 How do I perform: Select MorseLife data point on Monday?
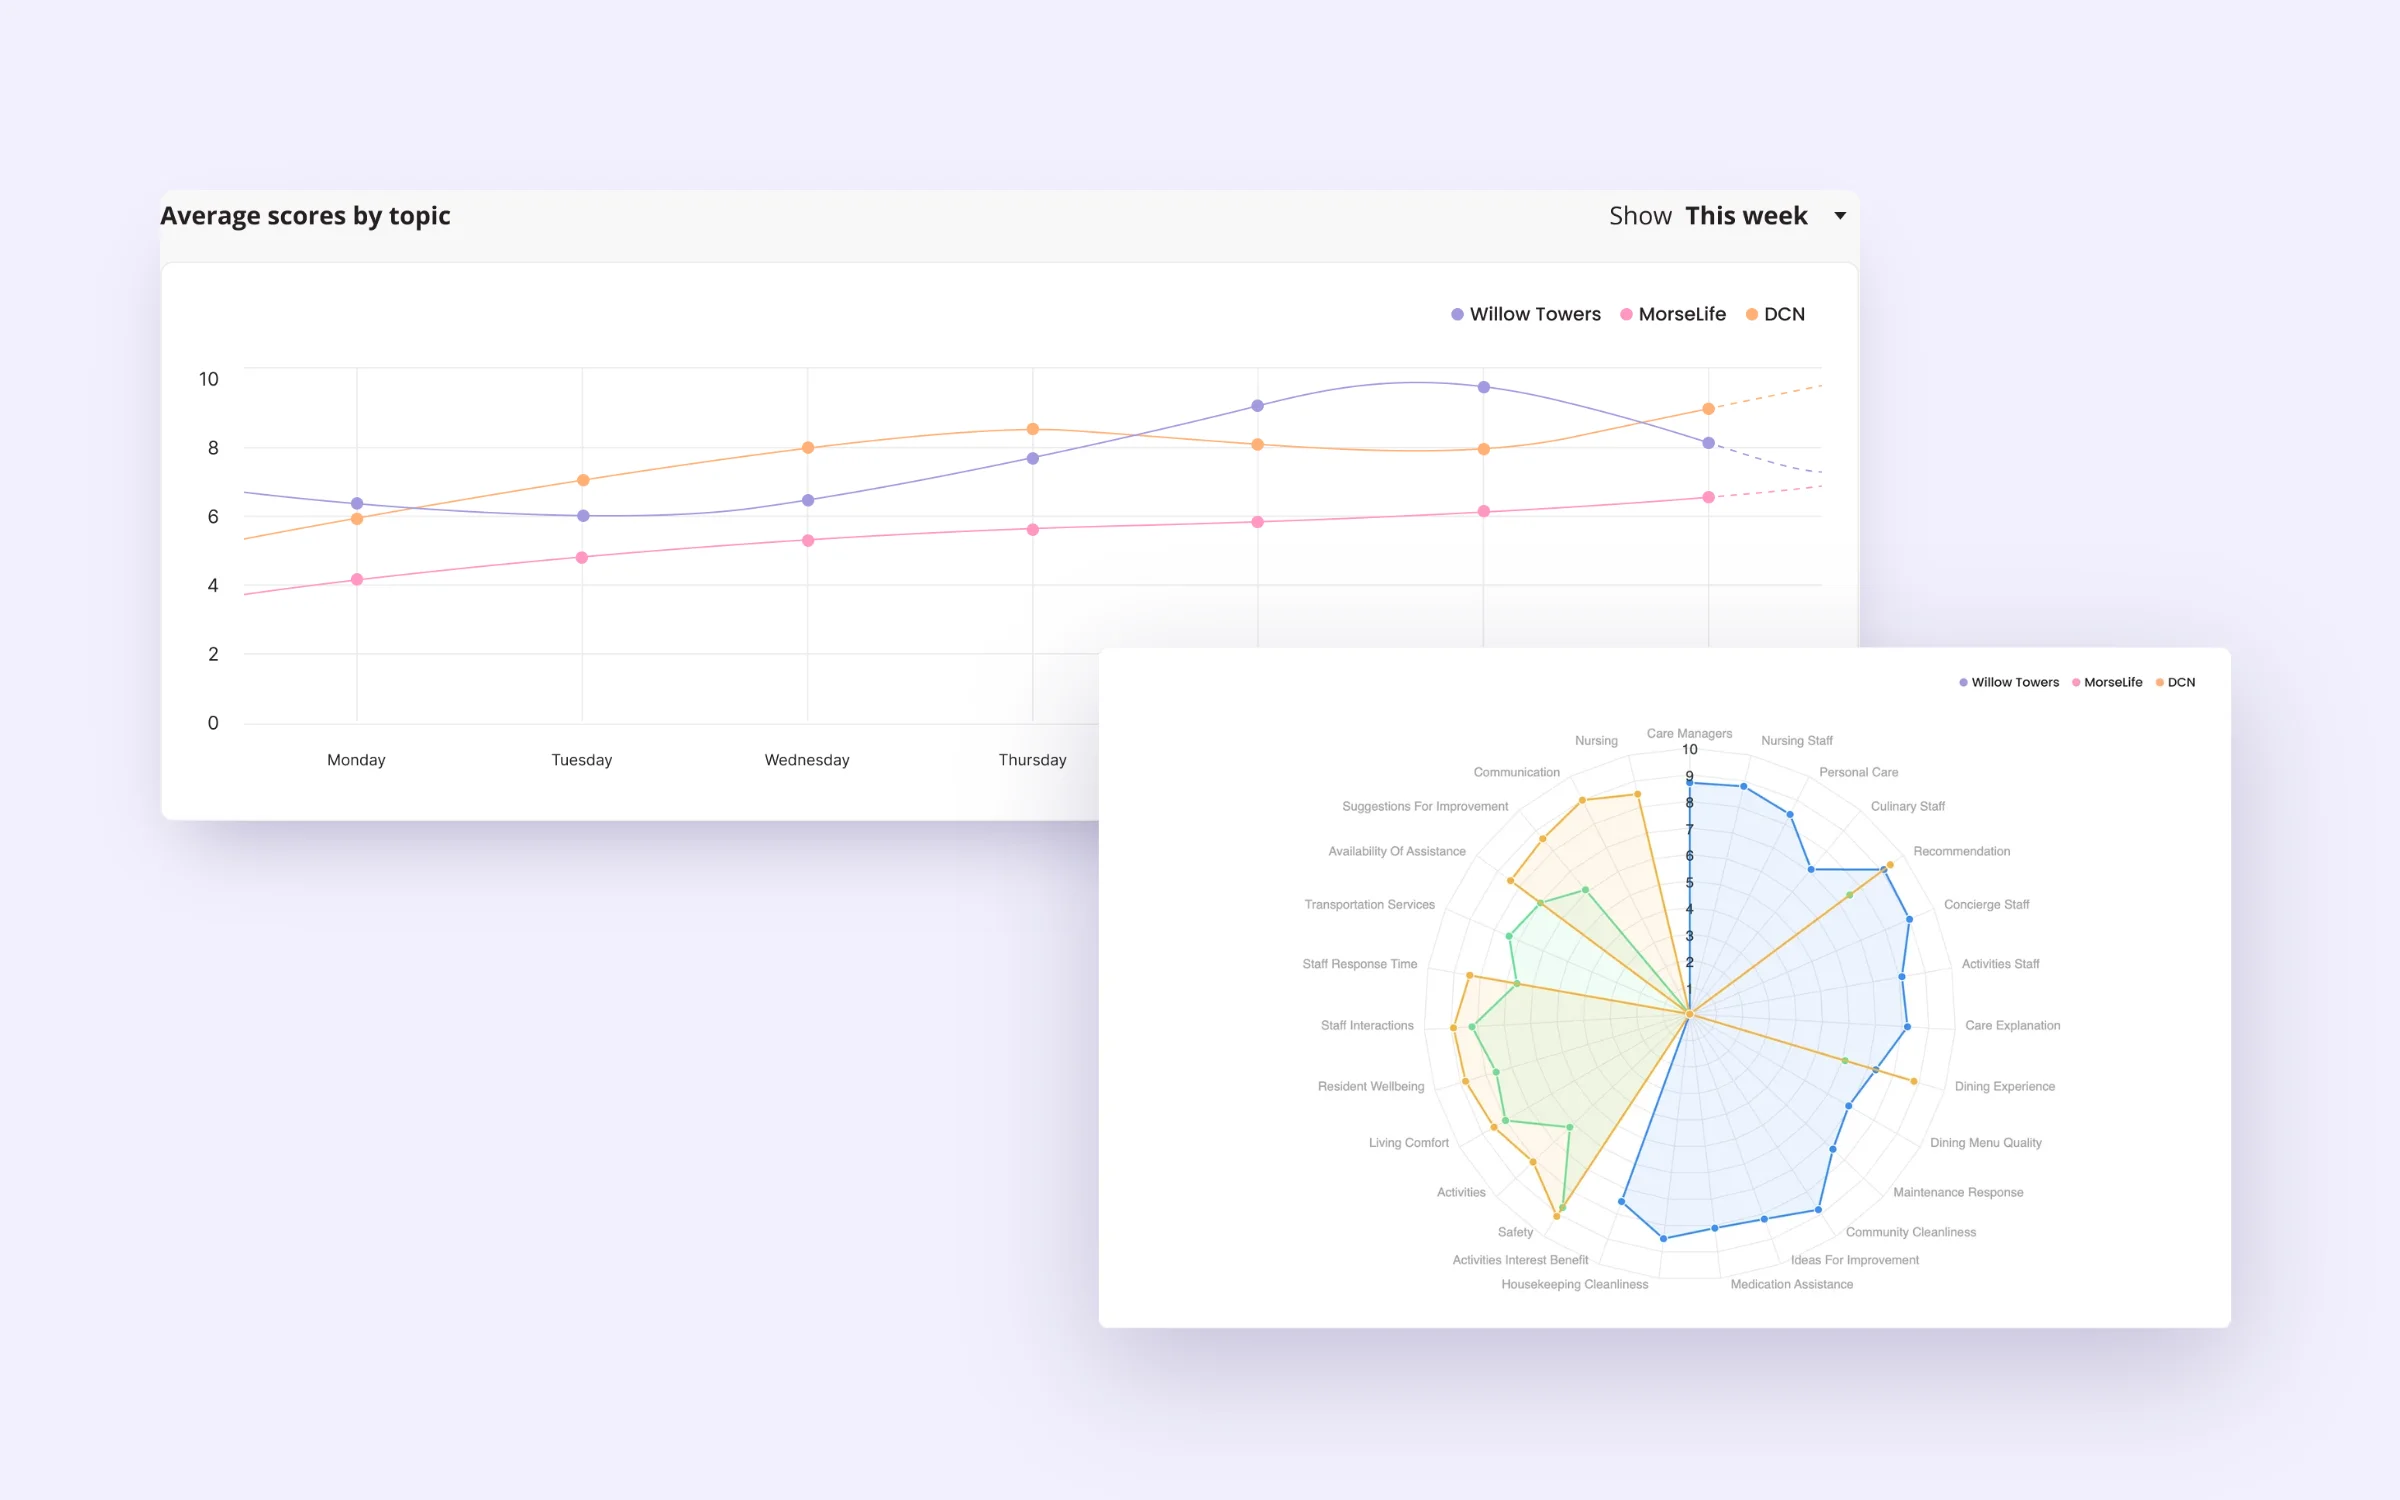pos(357,579)
